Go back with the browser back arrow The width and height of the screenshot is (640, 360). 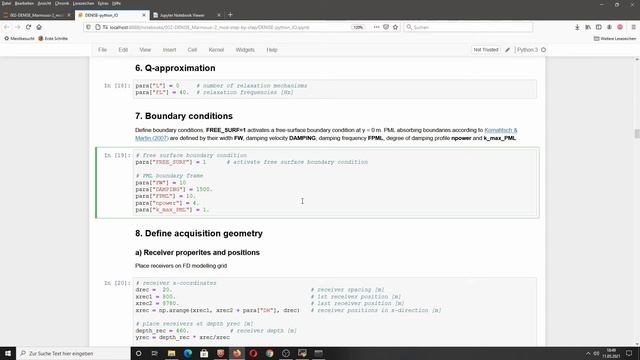pyautogui.click(x=7, y=27)
